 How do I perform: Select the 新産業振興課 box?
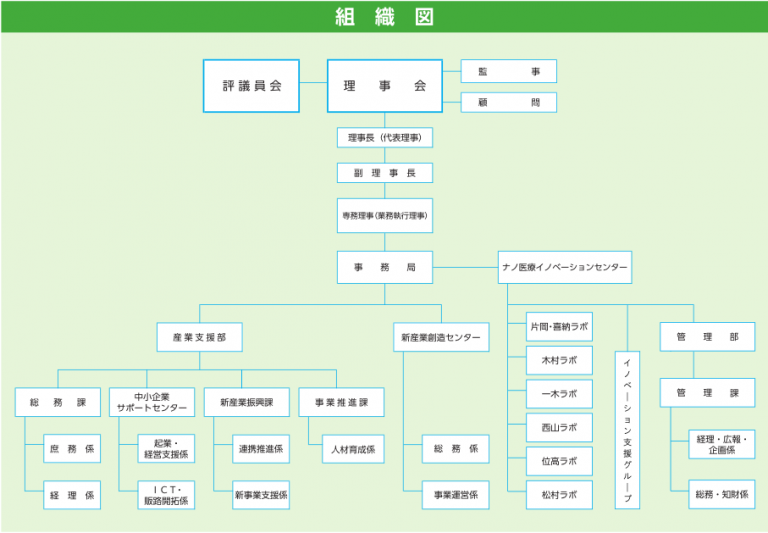(247, 402)
